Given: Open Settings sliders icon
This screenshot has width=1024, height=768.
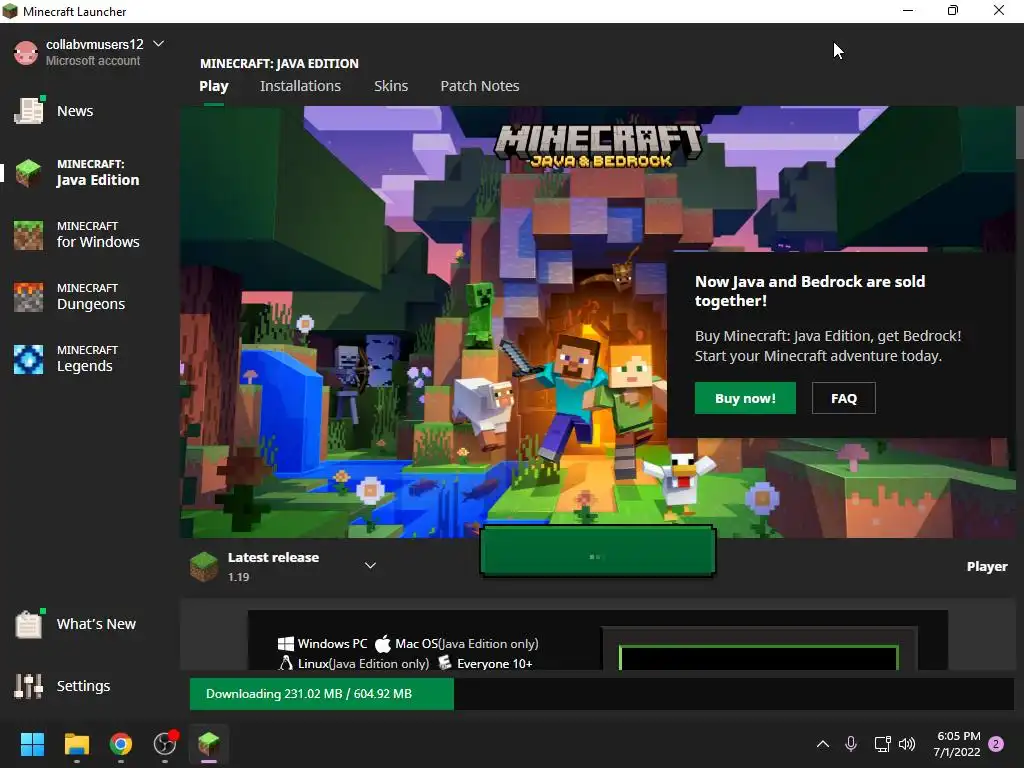Looking at the screenshot, I should click(29, 686).
